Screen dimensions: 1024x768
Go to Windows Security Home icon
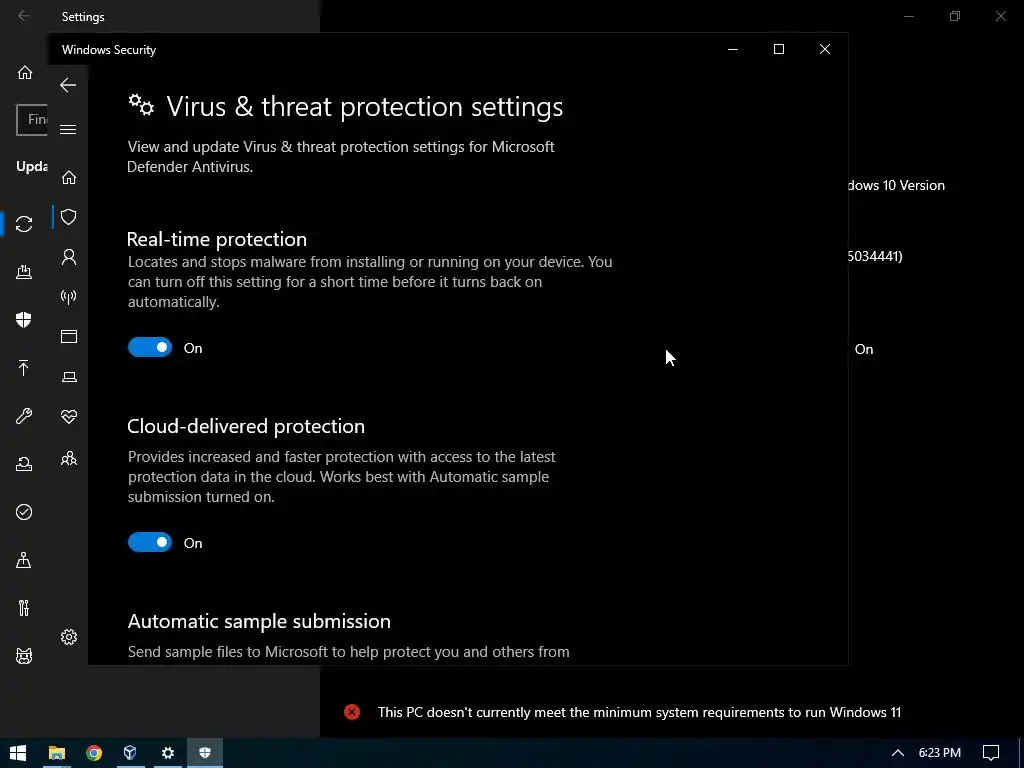69,178
